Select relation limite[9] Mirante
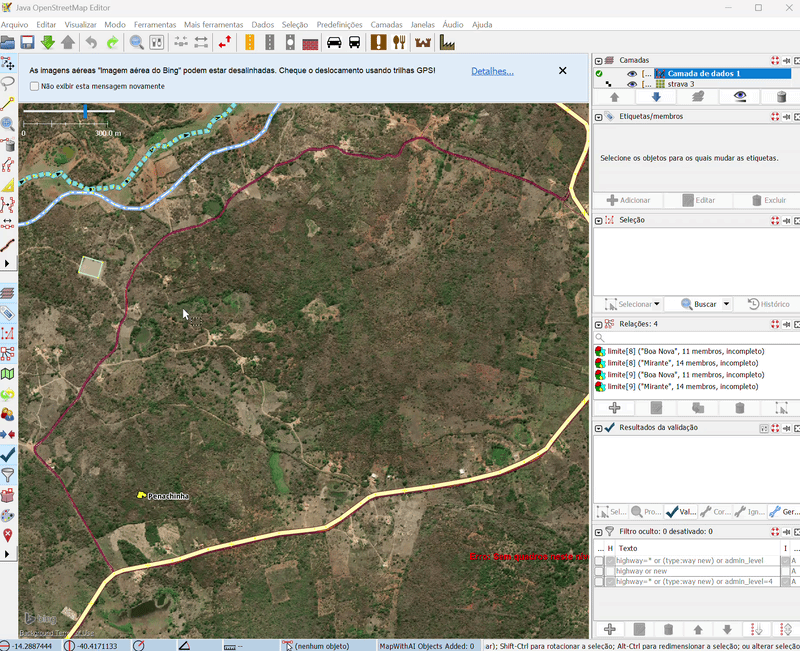The width and height of the screenshot is (800, 651). click(x=683, y=386)
